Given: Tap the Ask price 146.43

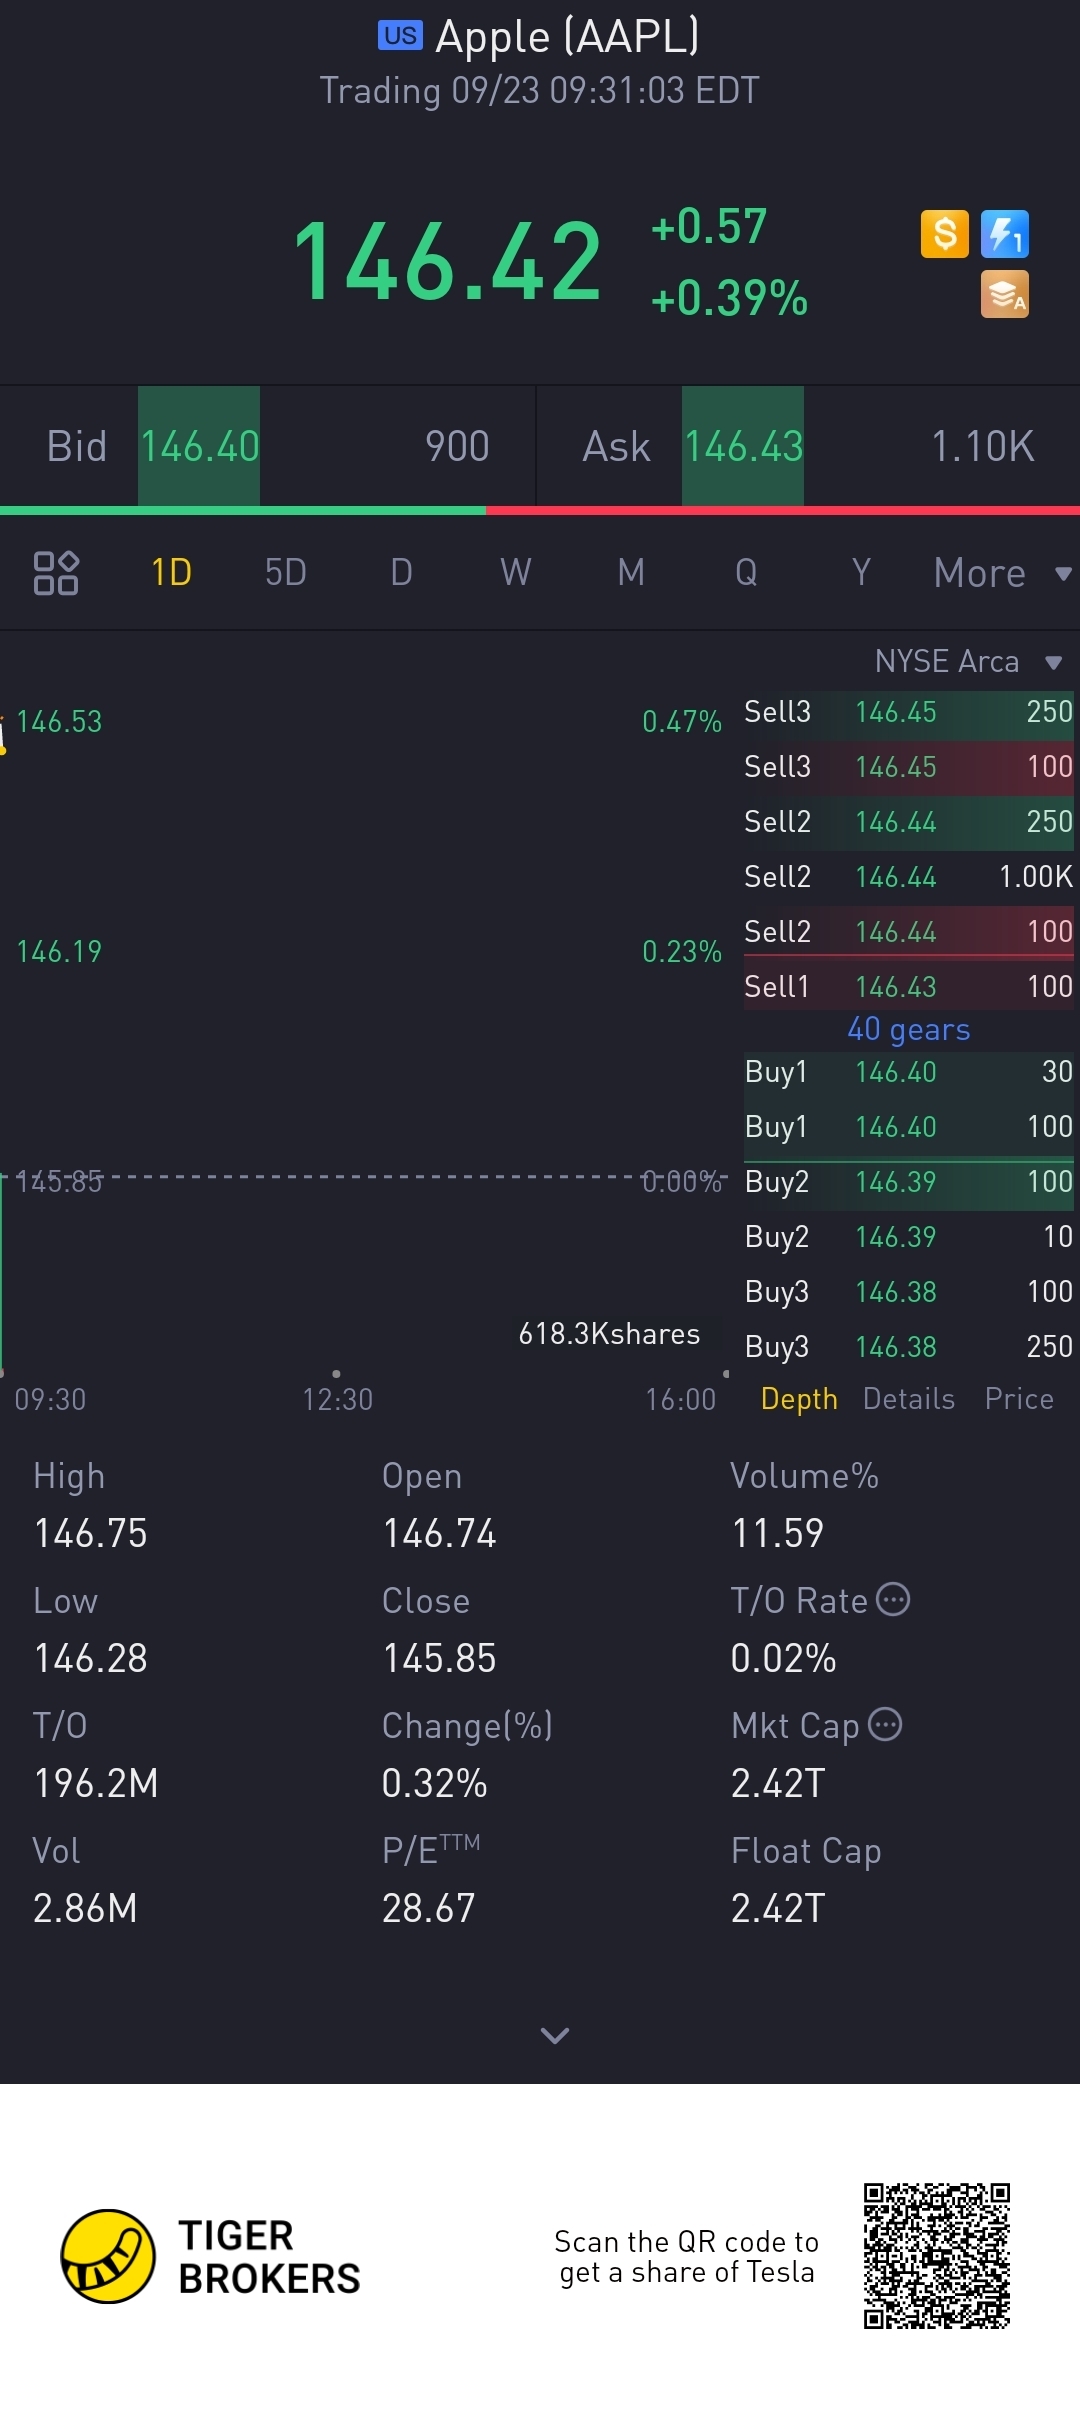Looking at the screenshot, I should point(743,446).
